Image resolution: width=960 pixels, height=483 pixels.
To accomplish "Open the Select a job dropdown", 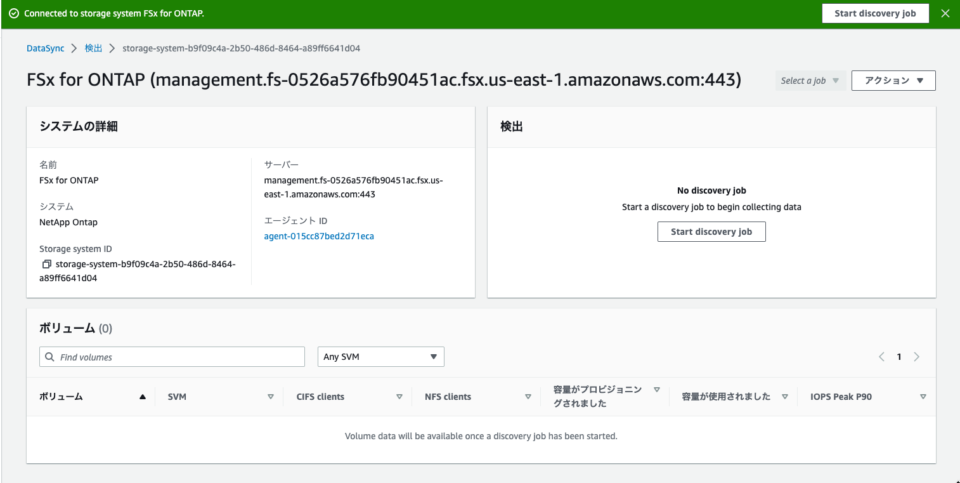I will pos(810,80).
